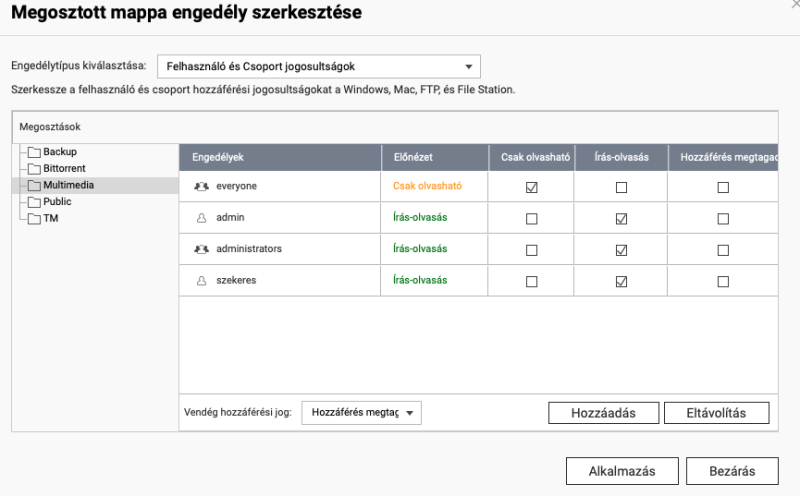Click the admin user icon

[202, 218]
